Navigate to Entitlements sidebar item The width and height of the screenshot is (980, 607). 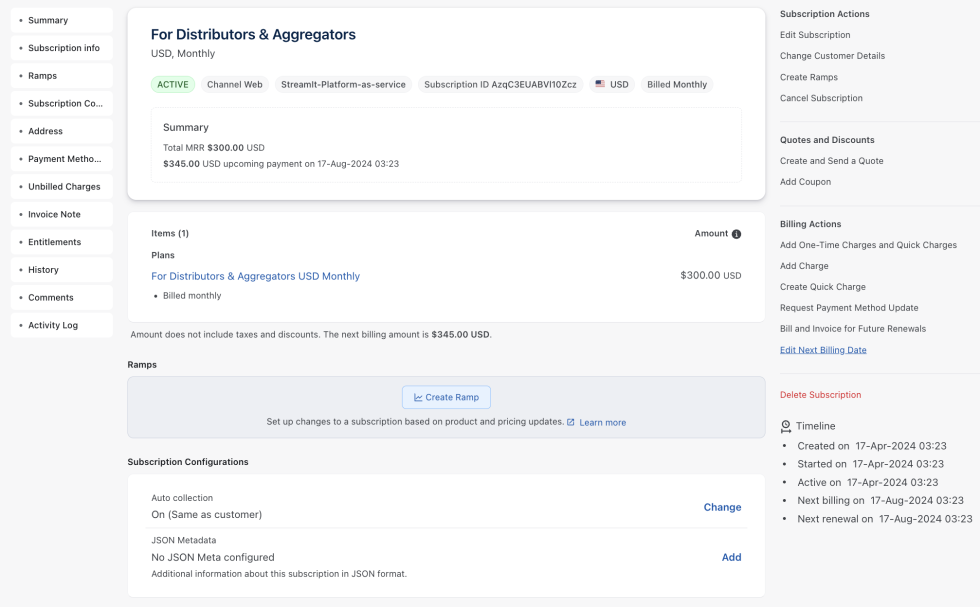click(54, 242)
